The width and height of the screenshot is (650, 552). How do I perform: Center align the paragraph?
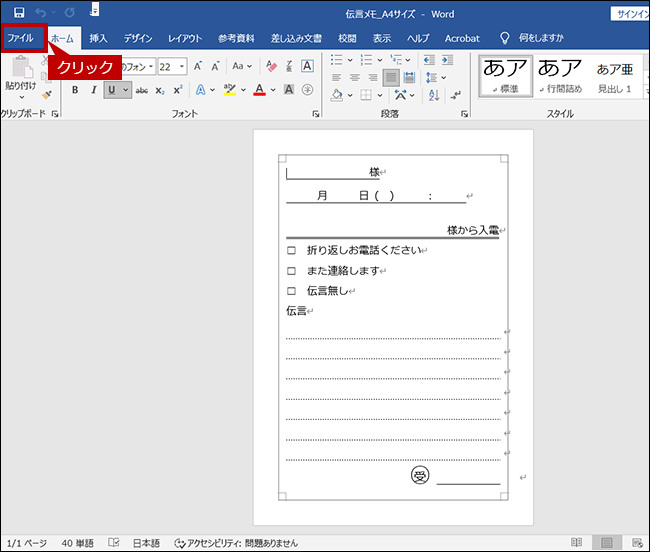[354, 77]
